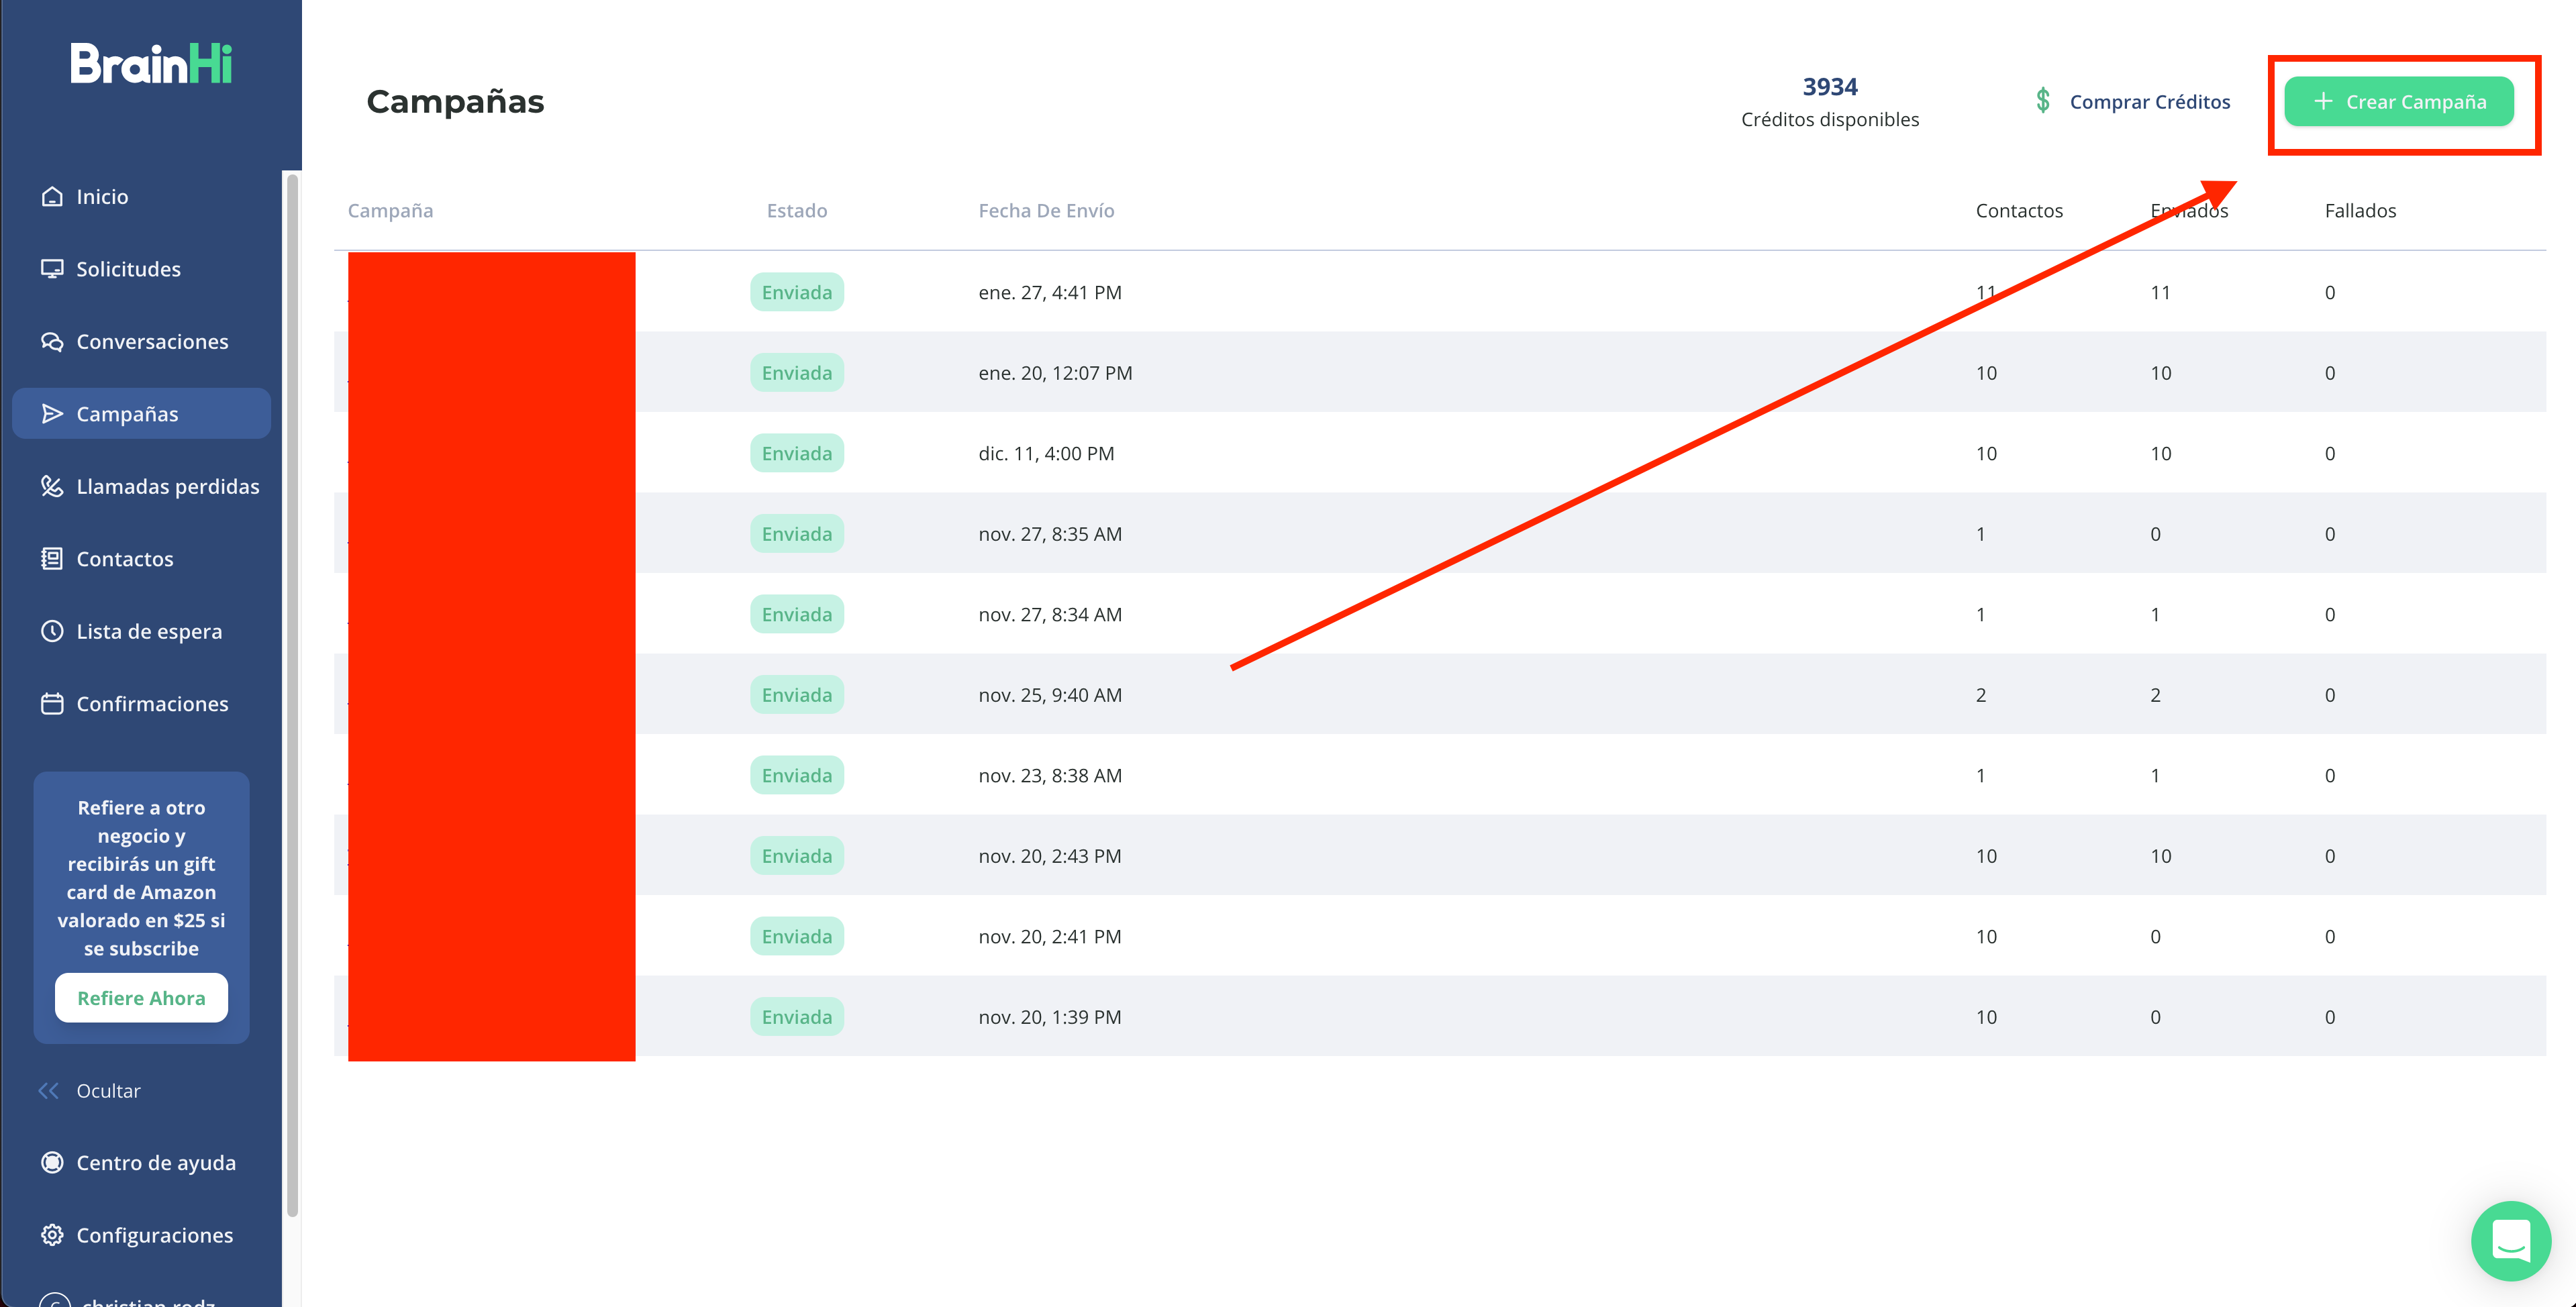Click the Inicio home icon
Screen dimensions: 2576x1307
[52, 196]
